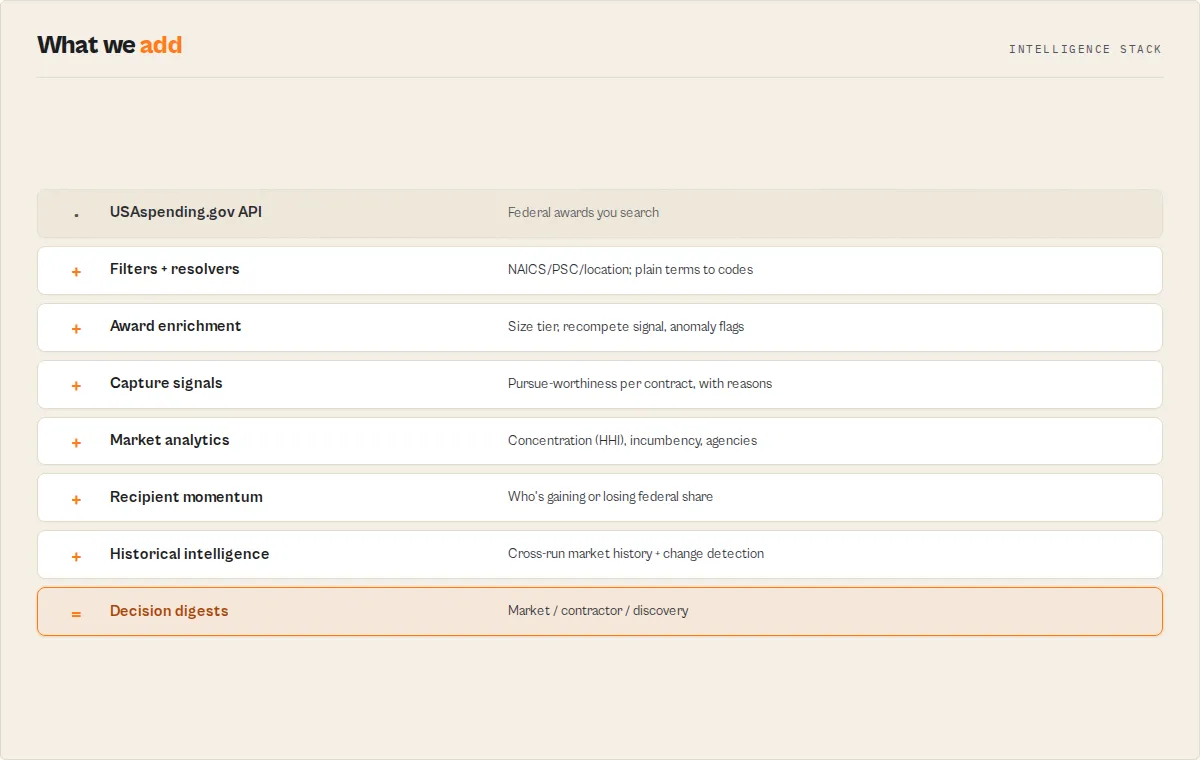The width and height of the screenshot is (1200, 760).
Task: Click 'Concentration (HHI), incumbency, agencies' text
Action: [633, 440]
